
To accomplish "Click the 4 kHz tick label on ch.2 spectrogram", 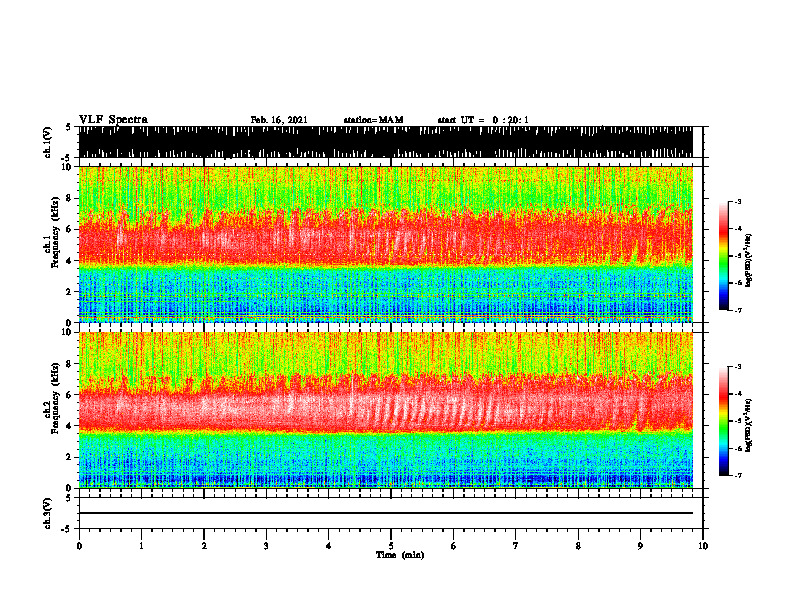I will tap(69, 426).
